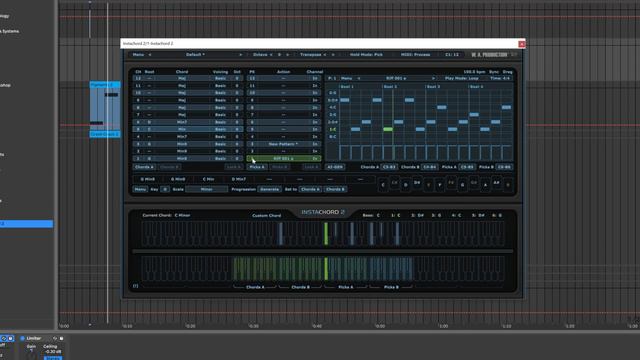Viewport: 640px width, 360px height.
Task: Open Default preset selector
Action: click(196, 55)
